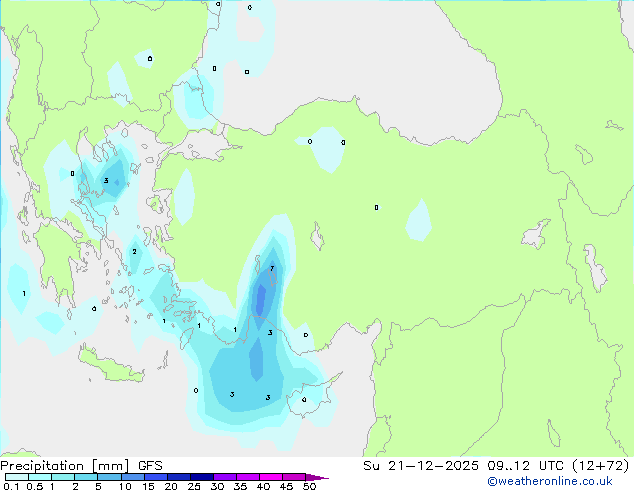Pick the 10–15 mm legend swatch
The image size is (634, 490).
coord(133,477)
